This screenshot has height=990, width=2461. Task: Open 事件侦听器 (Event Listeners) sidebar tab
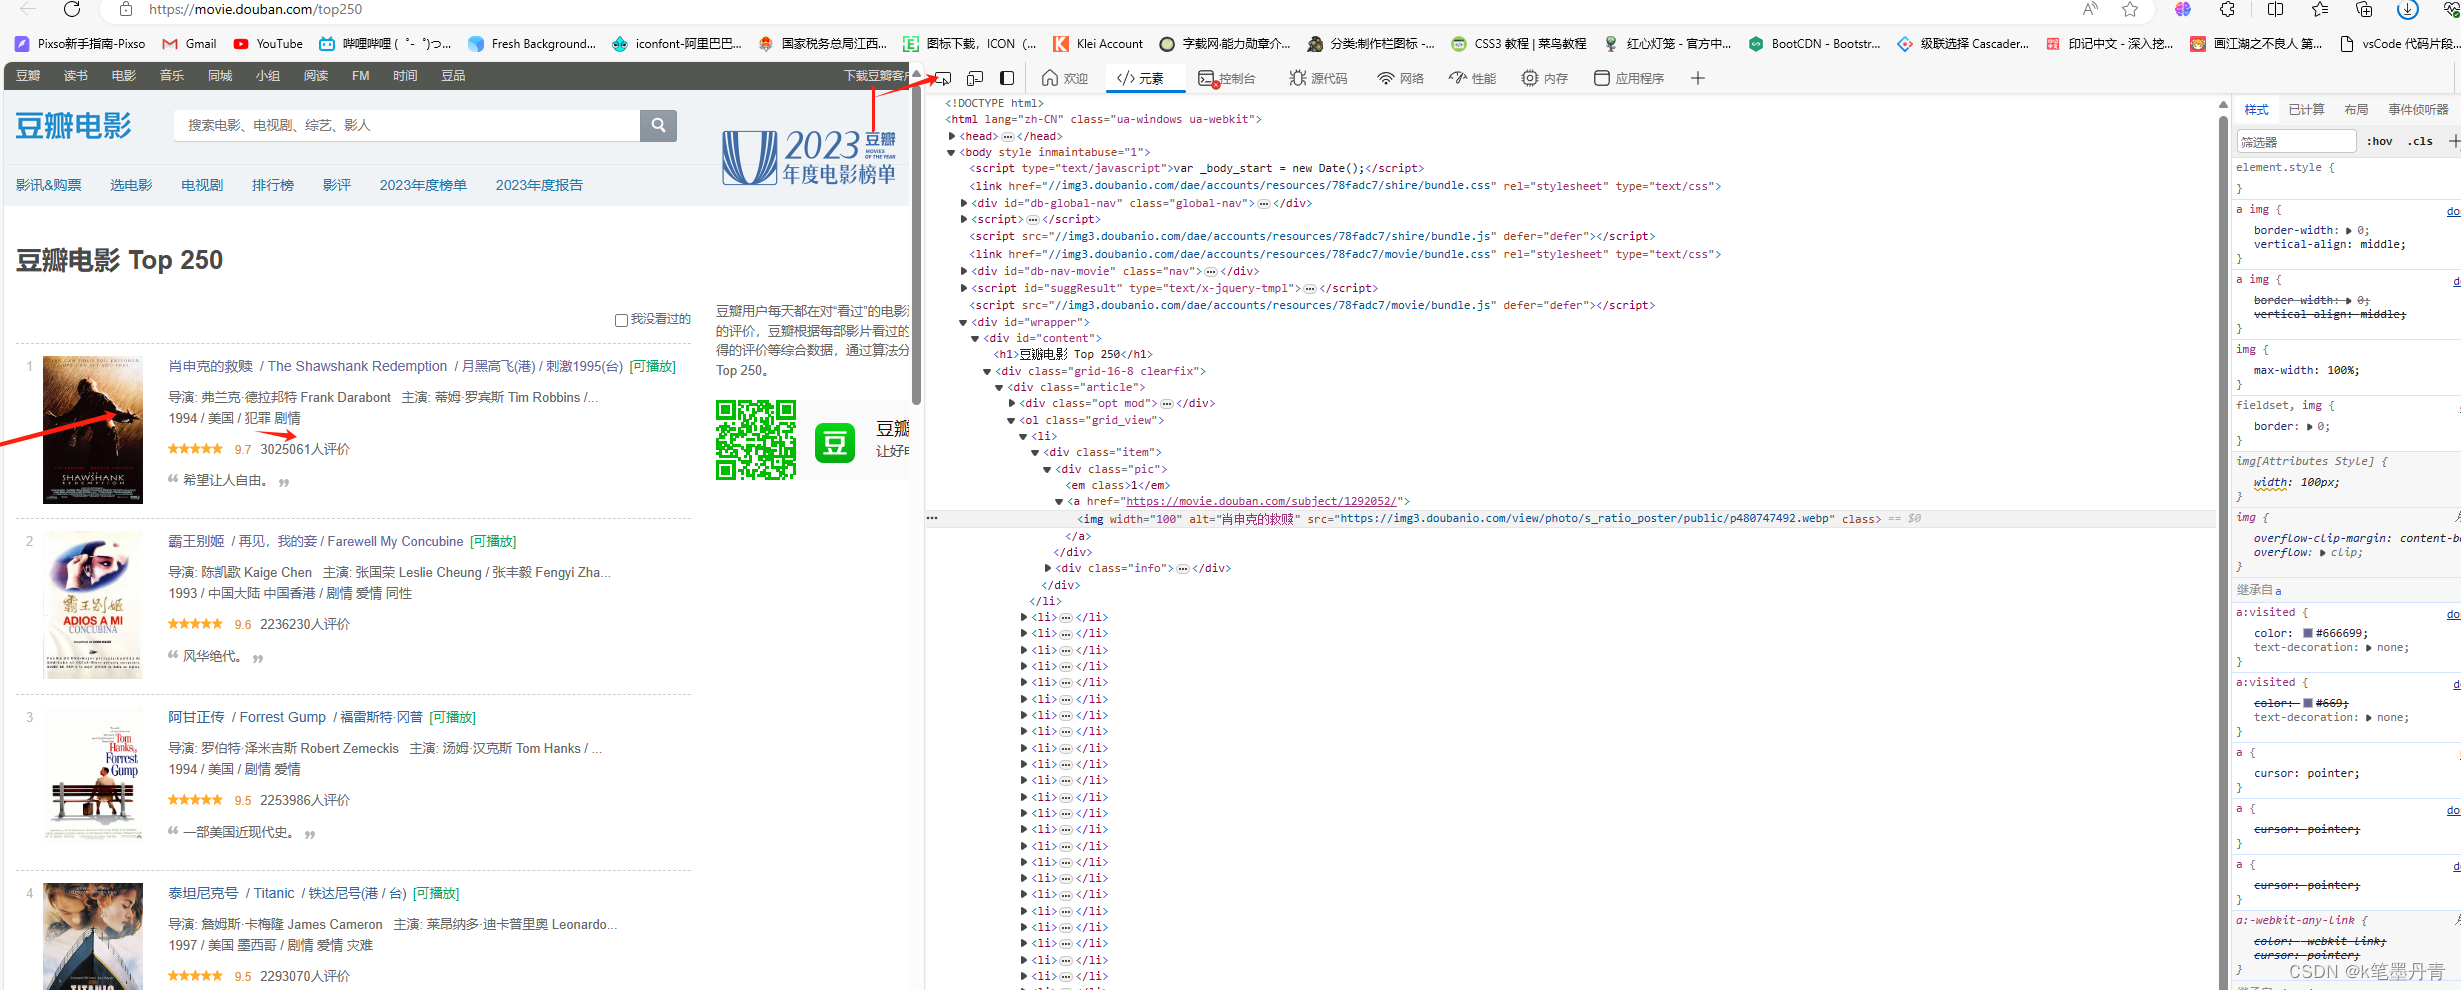click(x=2418, y=110)
